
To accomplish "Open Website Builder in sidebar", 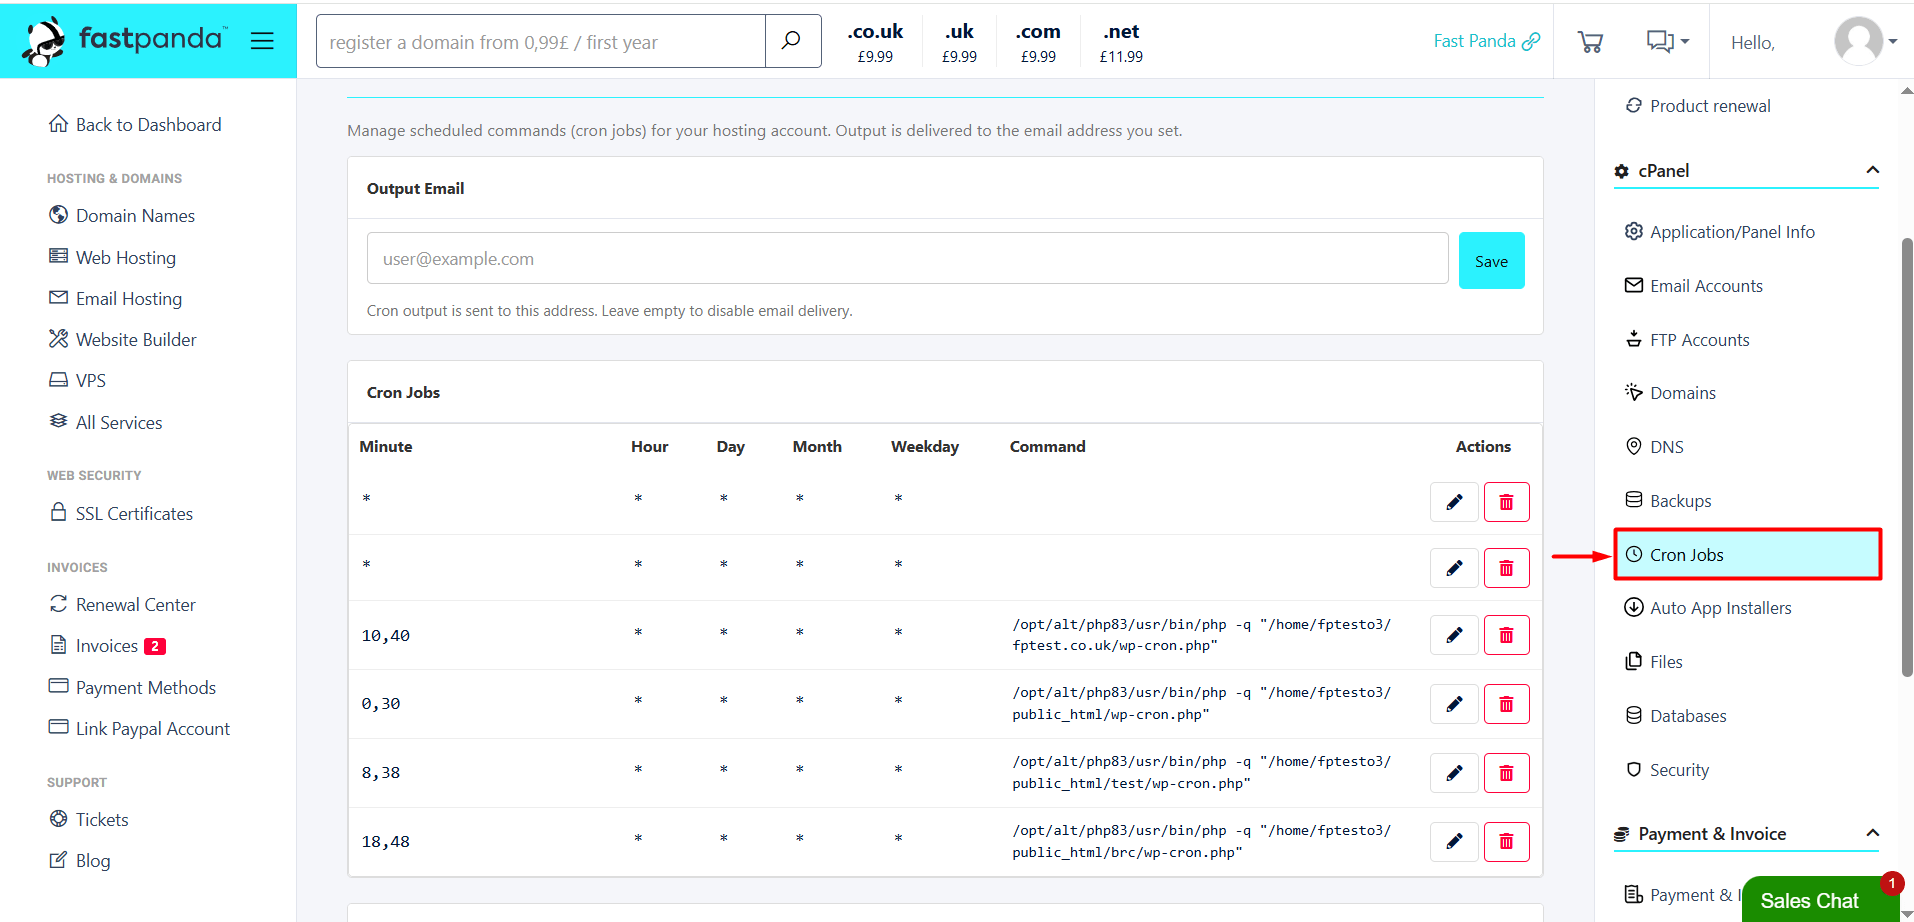I will 122,339.
